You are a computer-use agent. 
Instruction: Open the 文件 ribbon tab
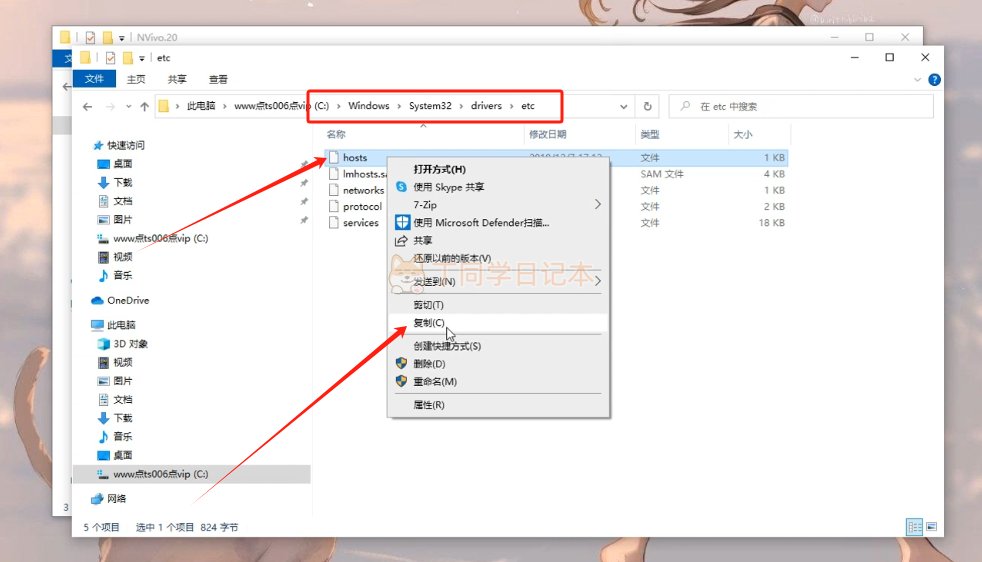click(94, 79)
